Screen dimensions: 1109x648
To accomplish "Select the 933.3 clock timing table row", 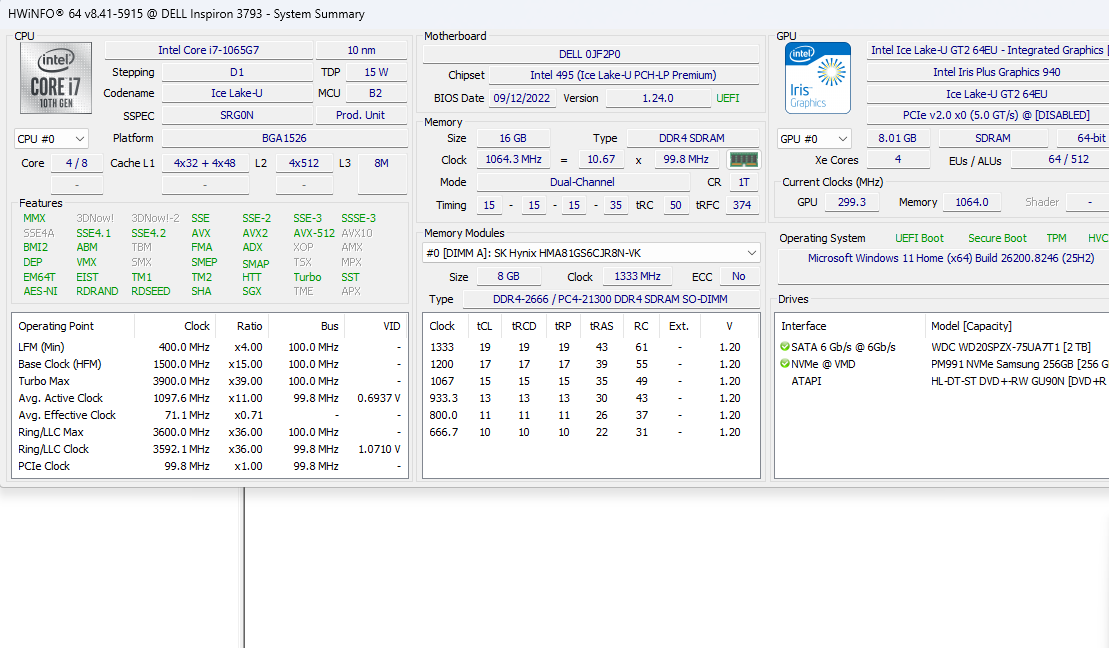I will [590, 398].
